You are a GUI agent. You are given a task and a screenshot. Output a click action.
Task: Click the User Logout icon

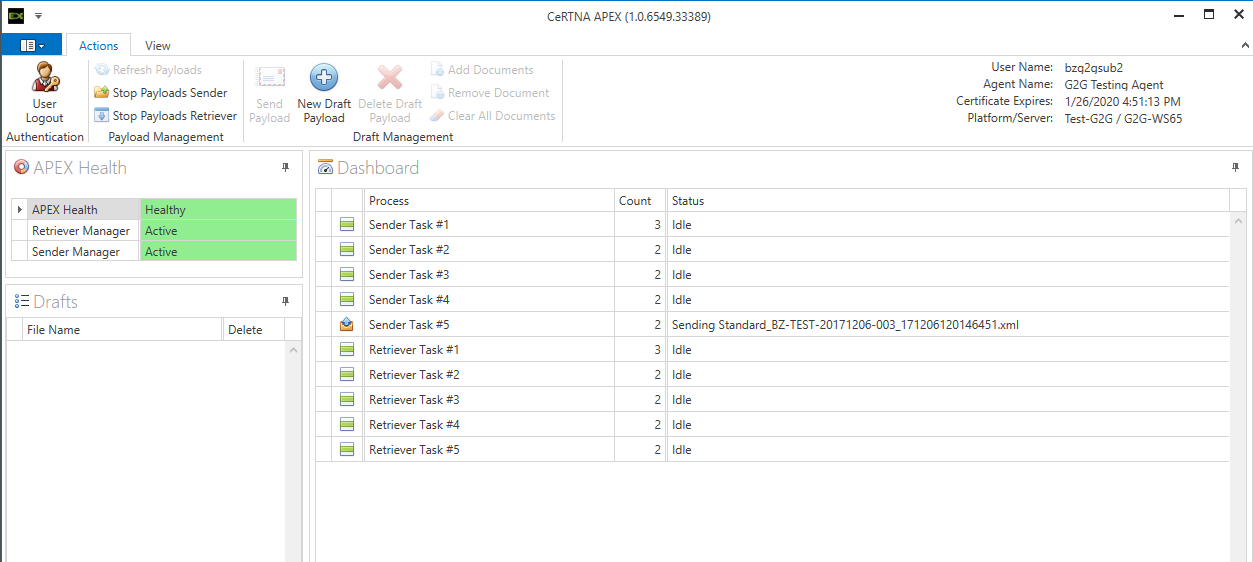(44, 78)
